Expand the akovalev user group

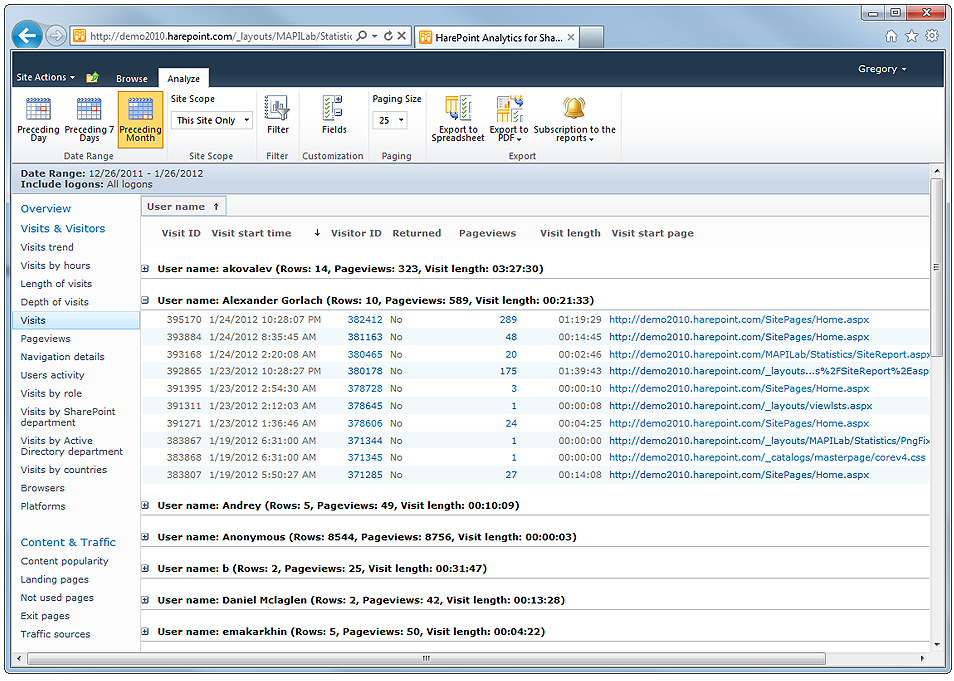pos(145,269)
